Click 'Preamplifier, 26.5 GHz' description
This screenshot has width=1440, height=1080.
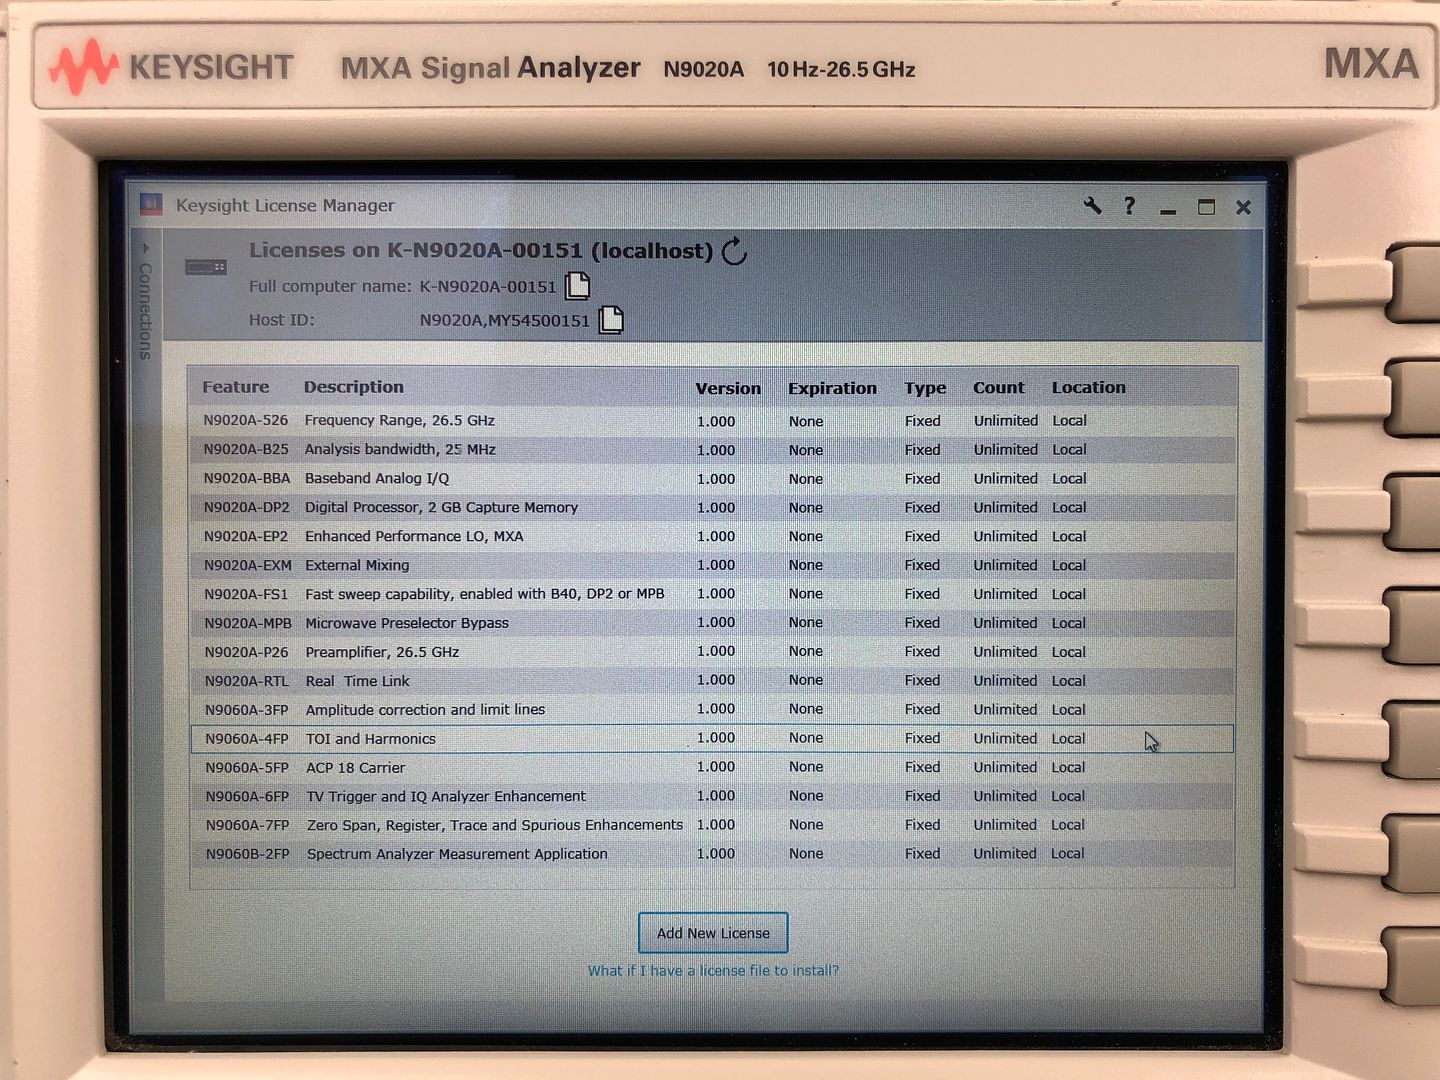382,653
